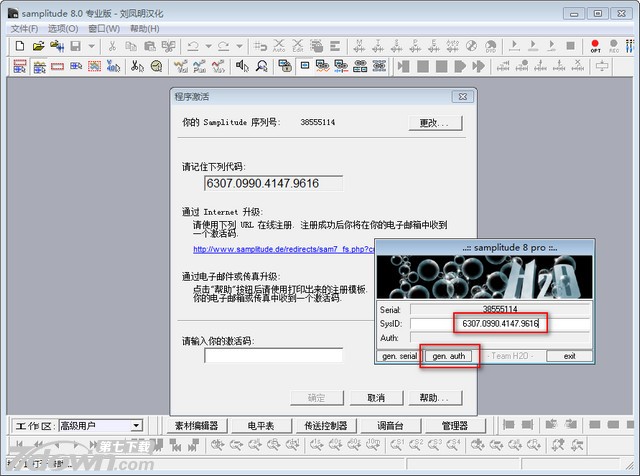Screen dimensions: 640x476
Task: Click the Zoom in magnifier in bottom toolbar
Action: click(x=217, y=445)
